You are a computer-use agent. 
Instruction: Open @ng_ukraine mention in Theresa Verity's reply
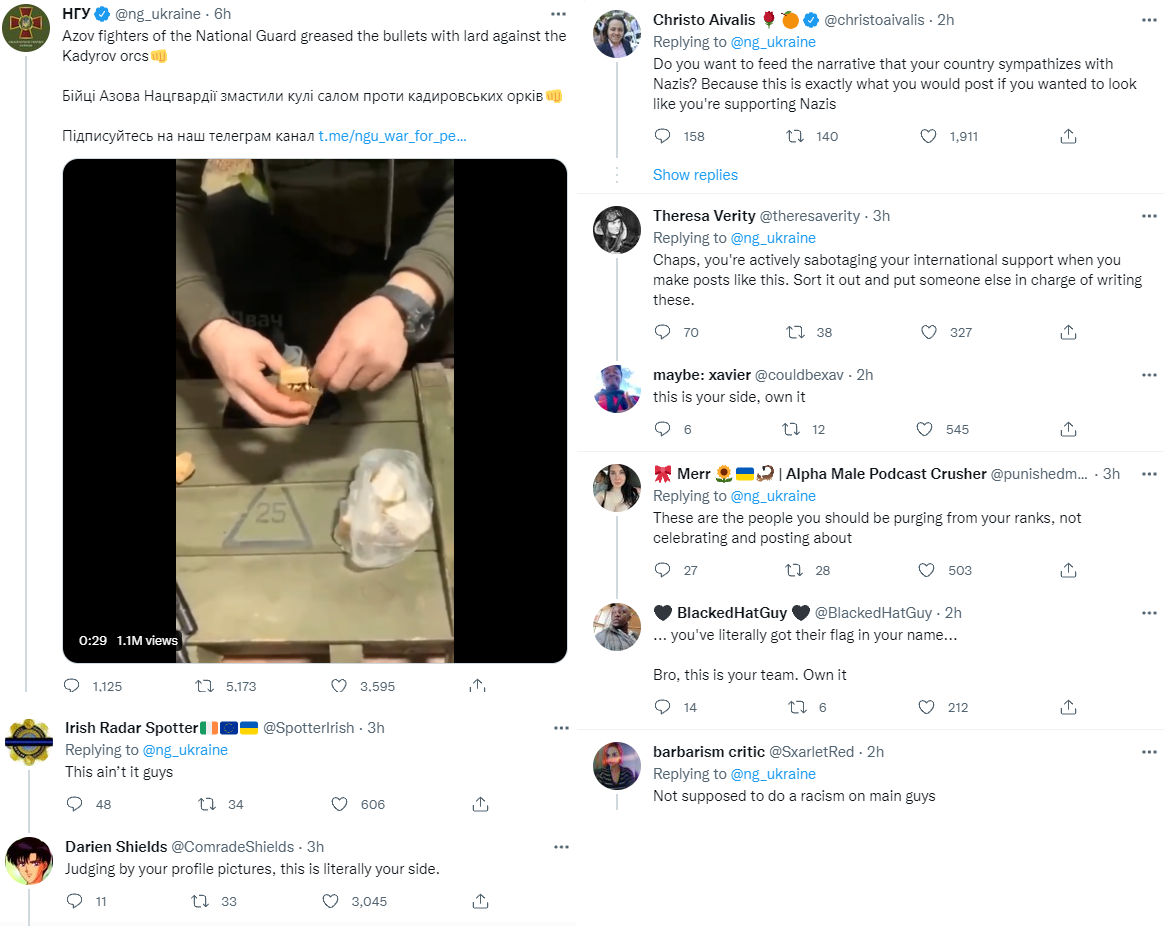pos(773,238)
